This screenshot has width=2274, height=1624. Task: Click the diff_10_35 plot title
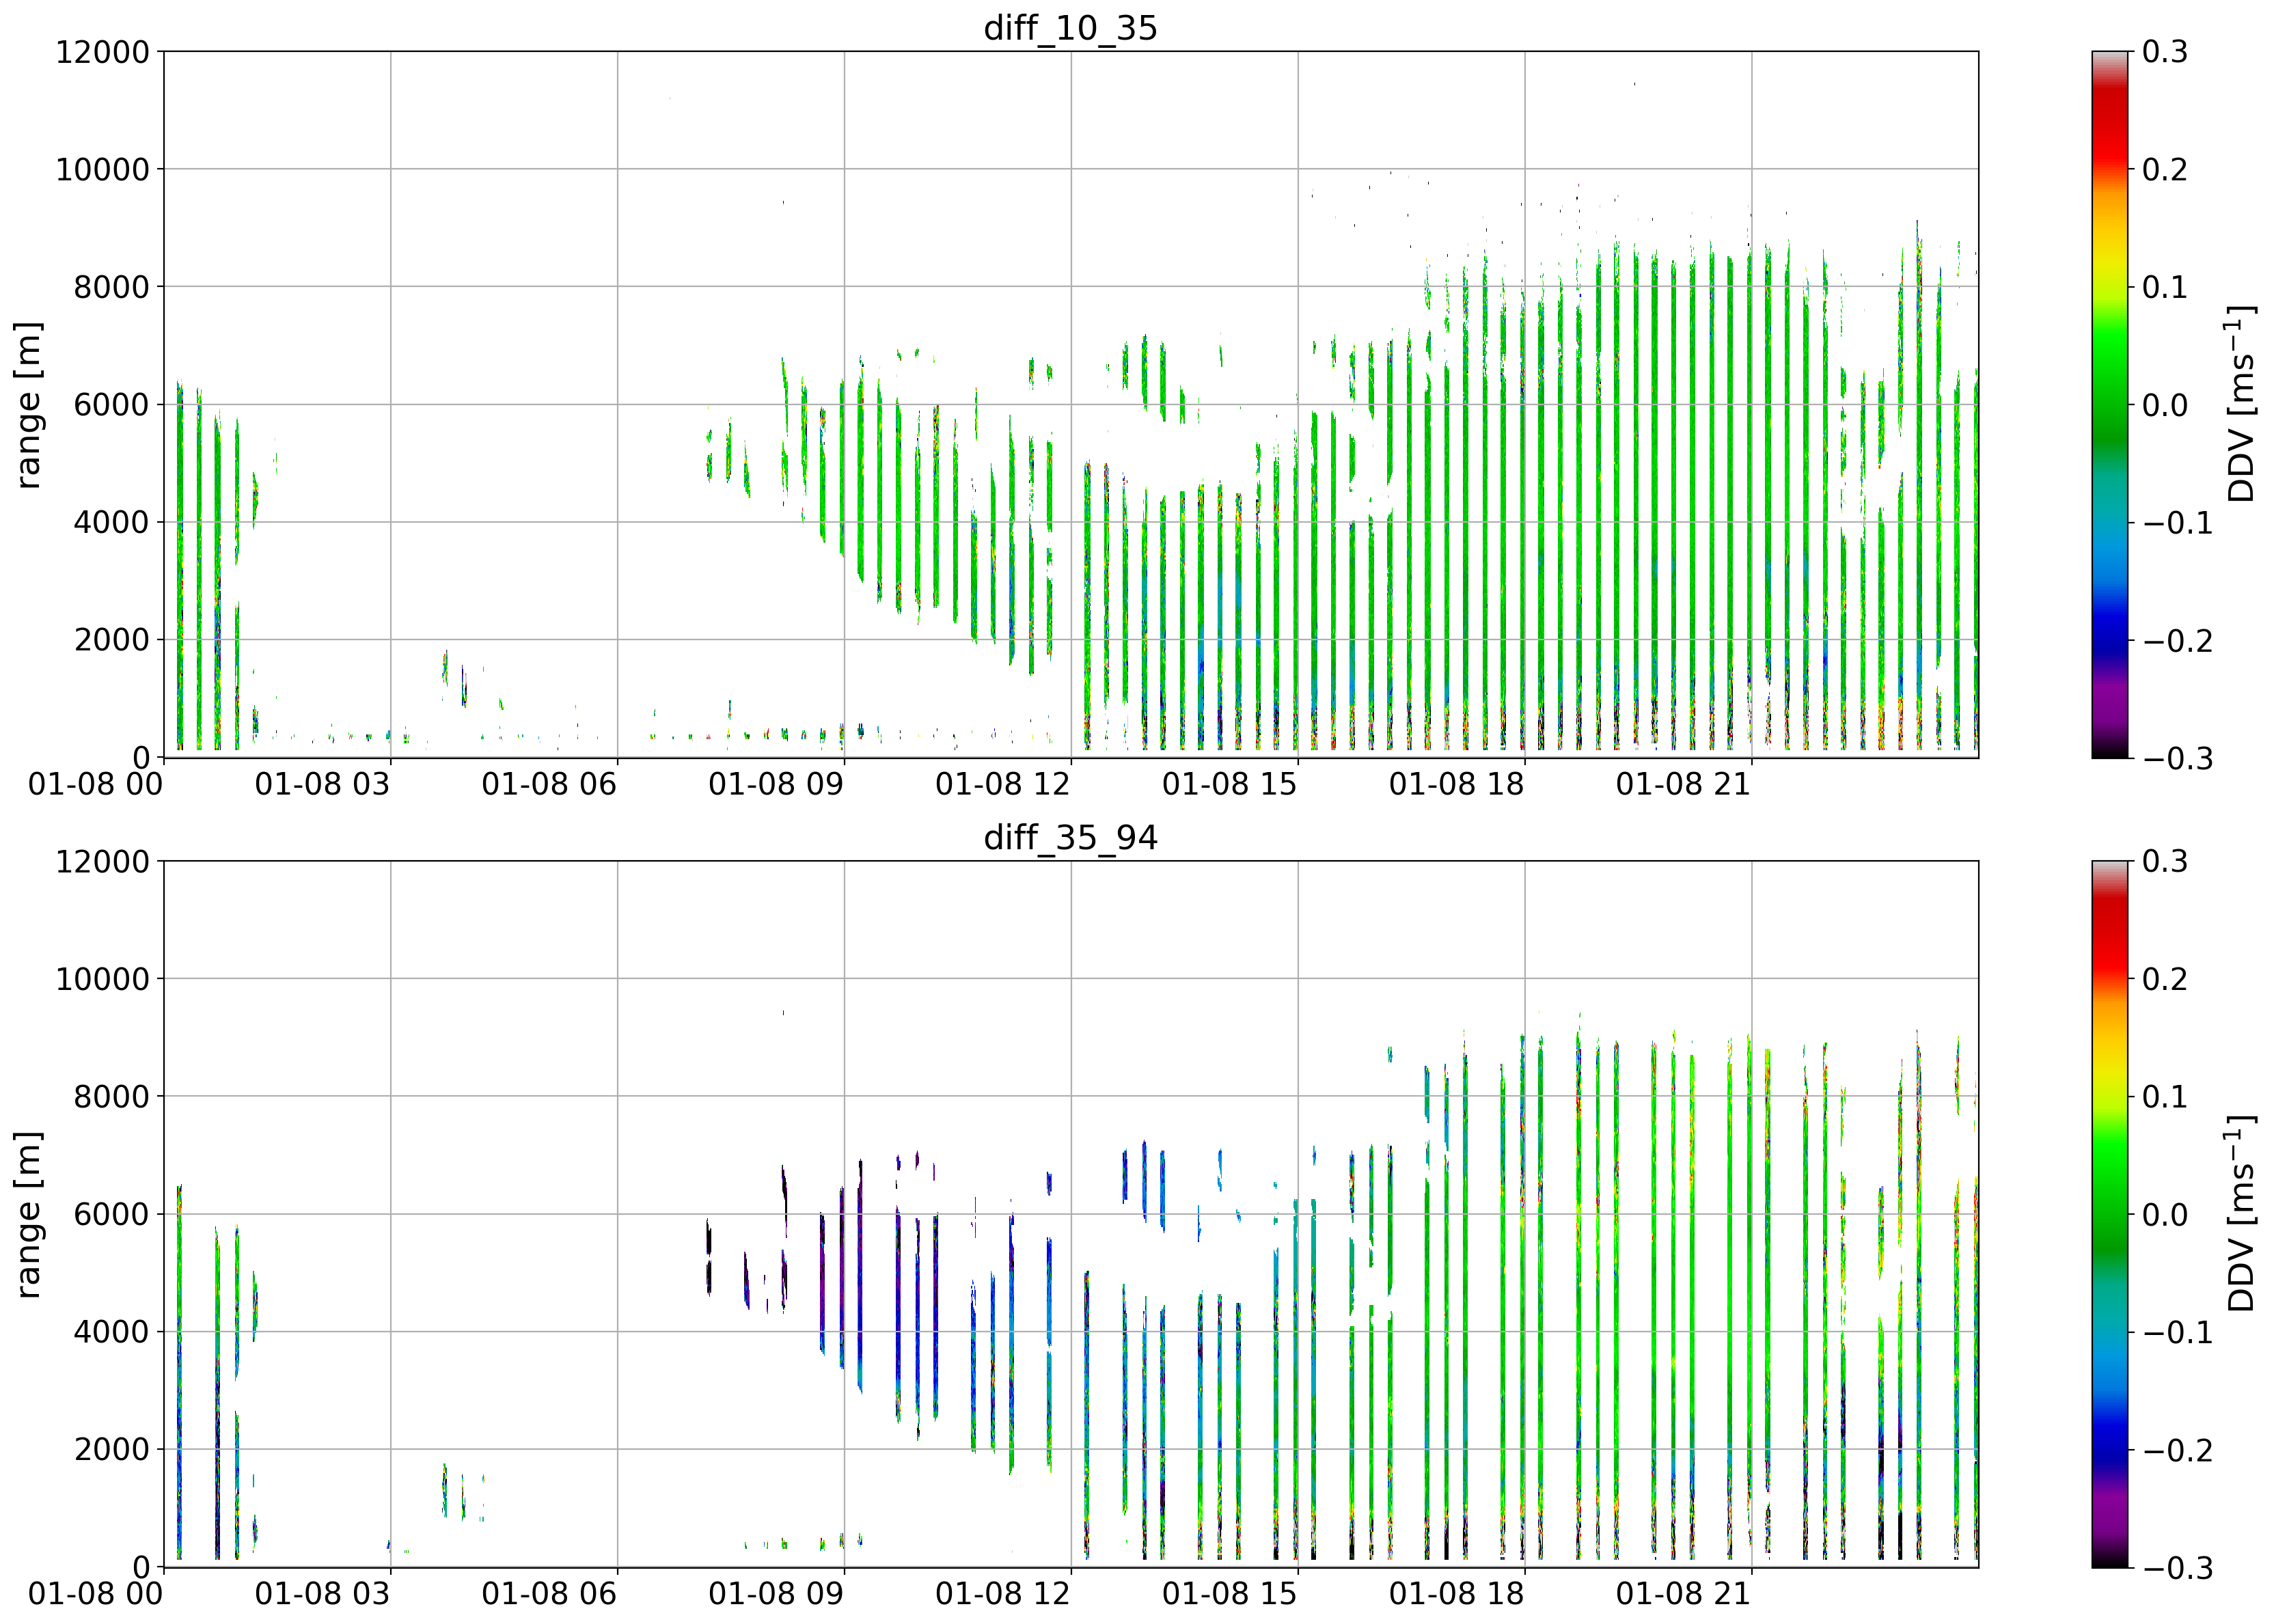(x=1070, y=27)
